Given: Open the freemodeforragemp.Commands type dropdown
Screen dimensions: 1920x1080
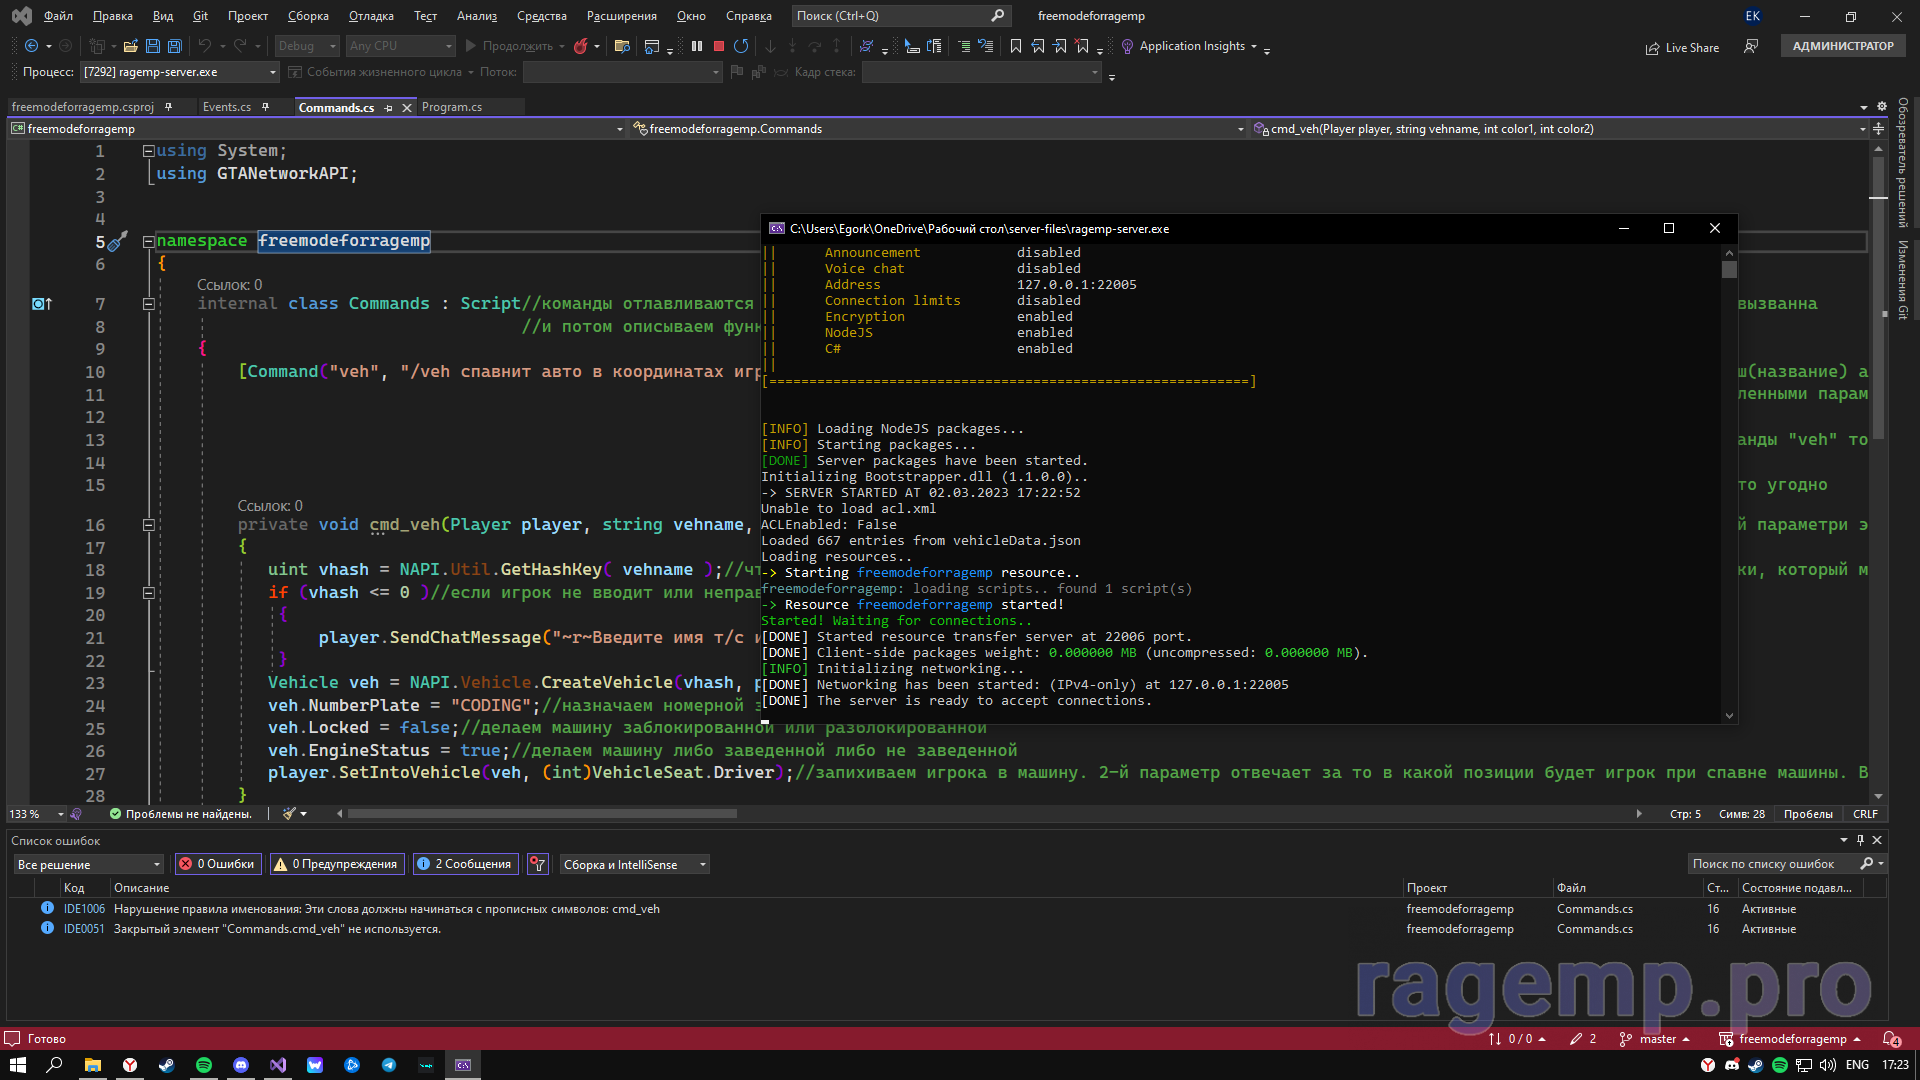Looking at the screenshot, I should point(939,129).
